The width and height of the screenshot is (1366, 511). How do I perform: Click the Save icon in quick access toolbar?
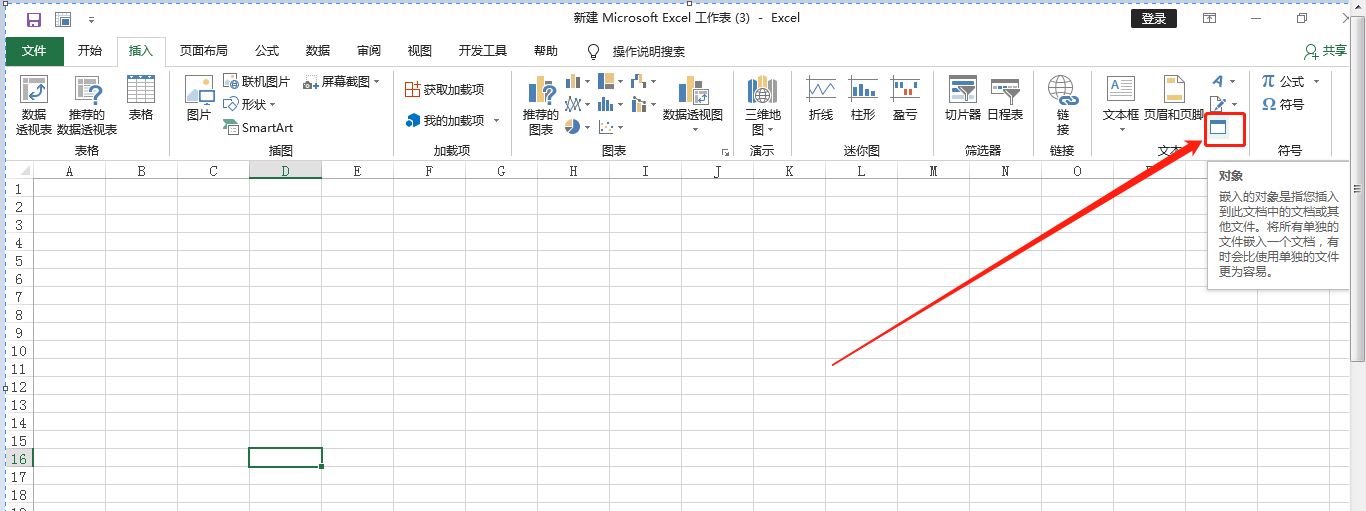(34, 19)
